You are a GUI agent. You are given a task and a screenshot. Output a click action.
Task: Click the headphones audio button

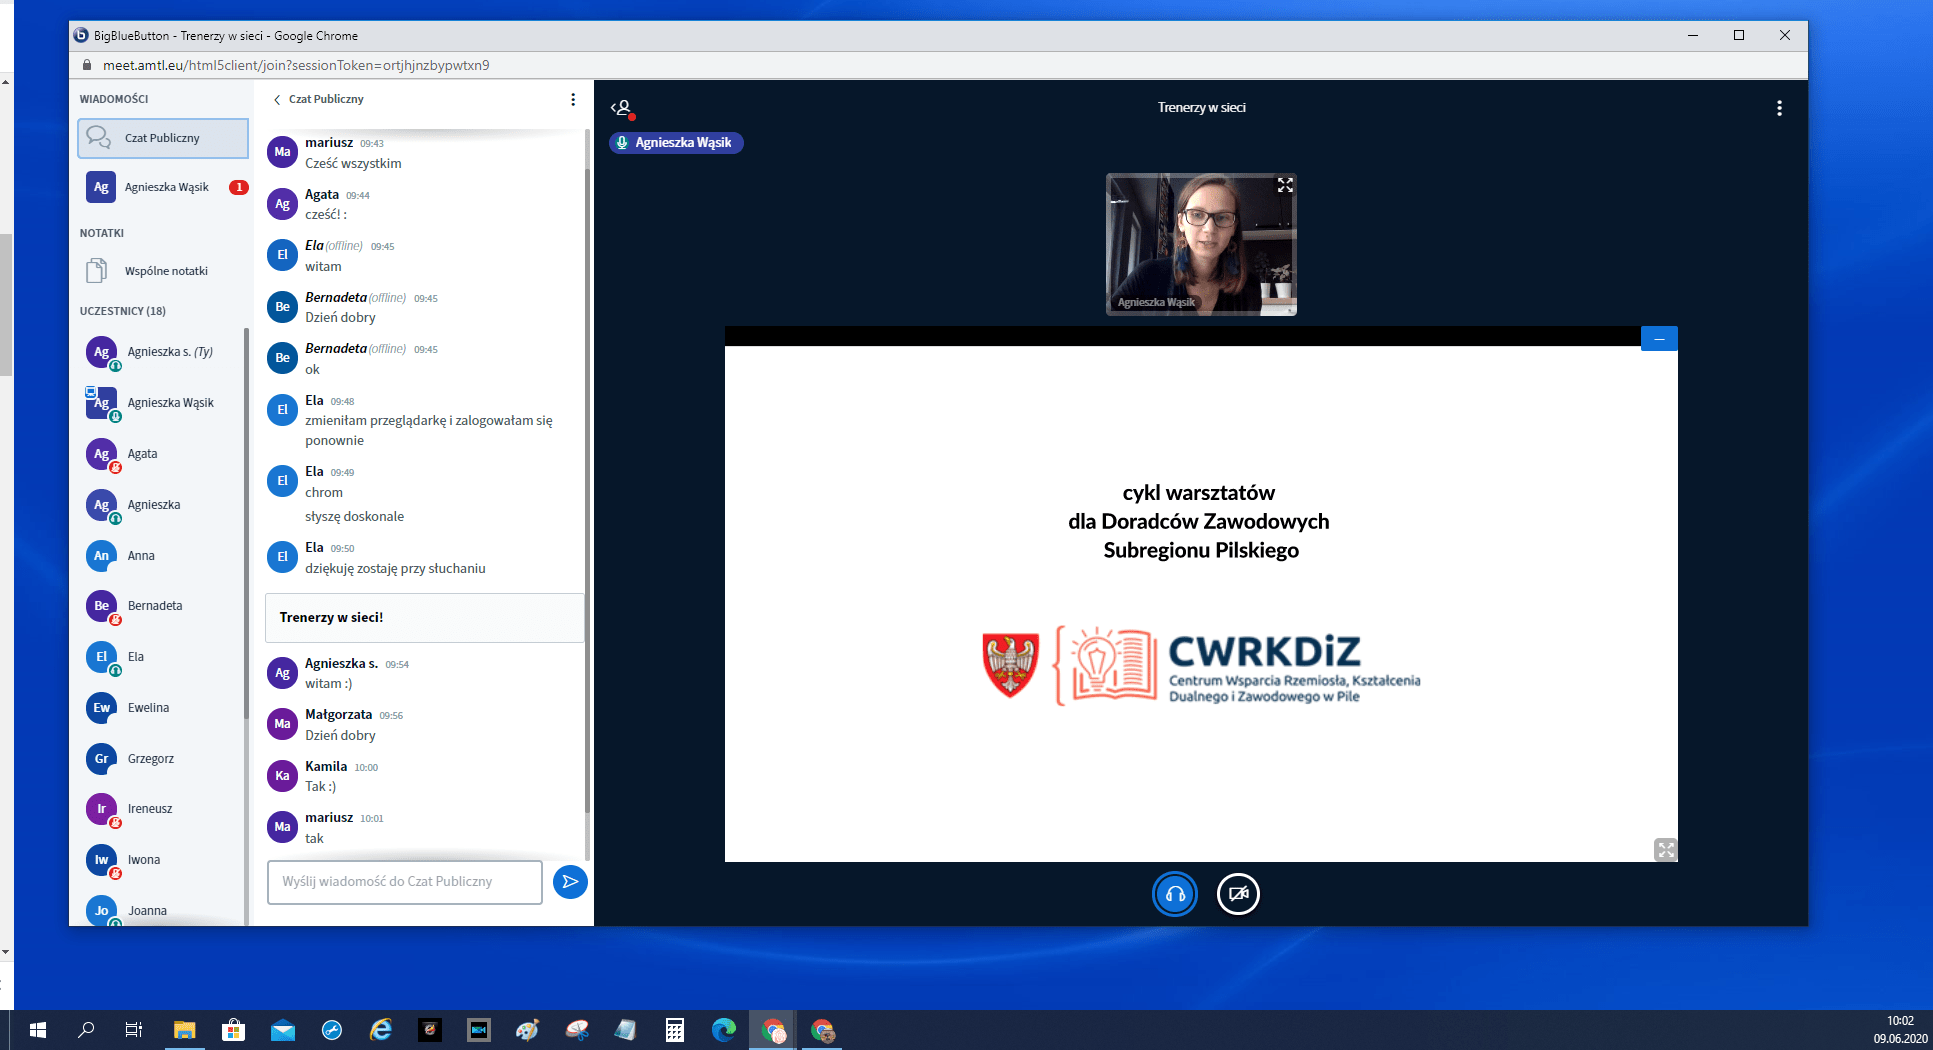click(1175, 894)
